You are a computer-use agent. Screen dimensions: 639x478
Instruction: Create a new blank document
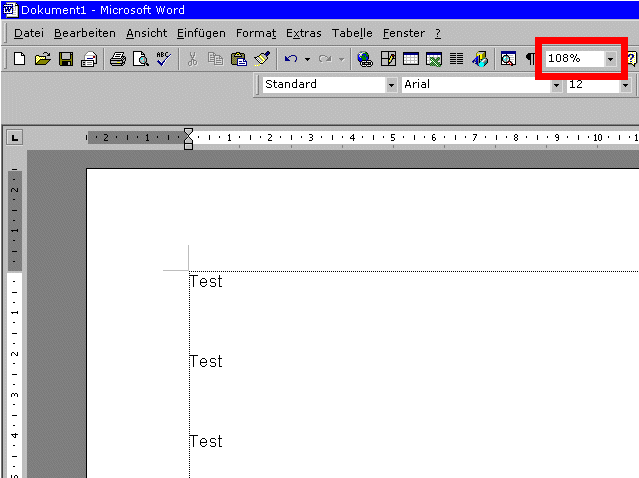pos(19,59)
